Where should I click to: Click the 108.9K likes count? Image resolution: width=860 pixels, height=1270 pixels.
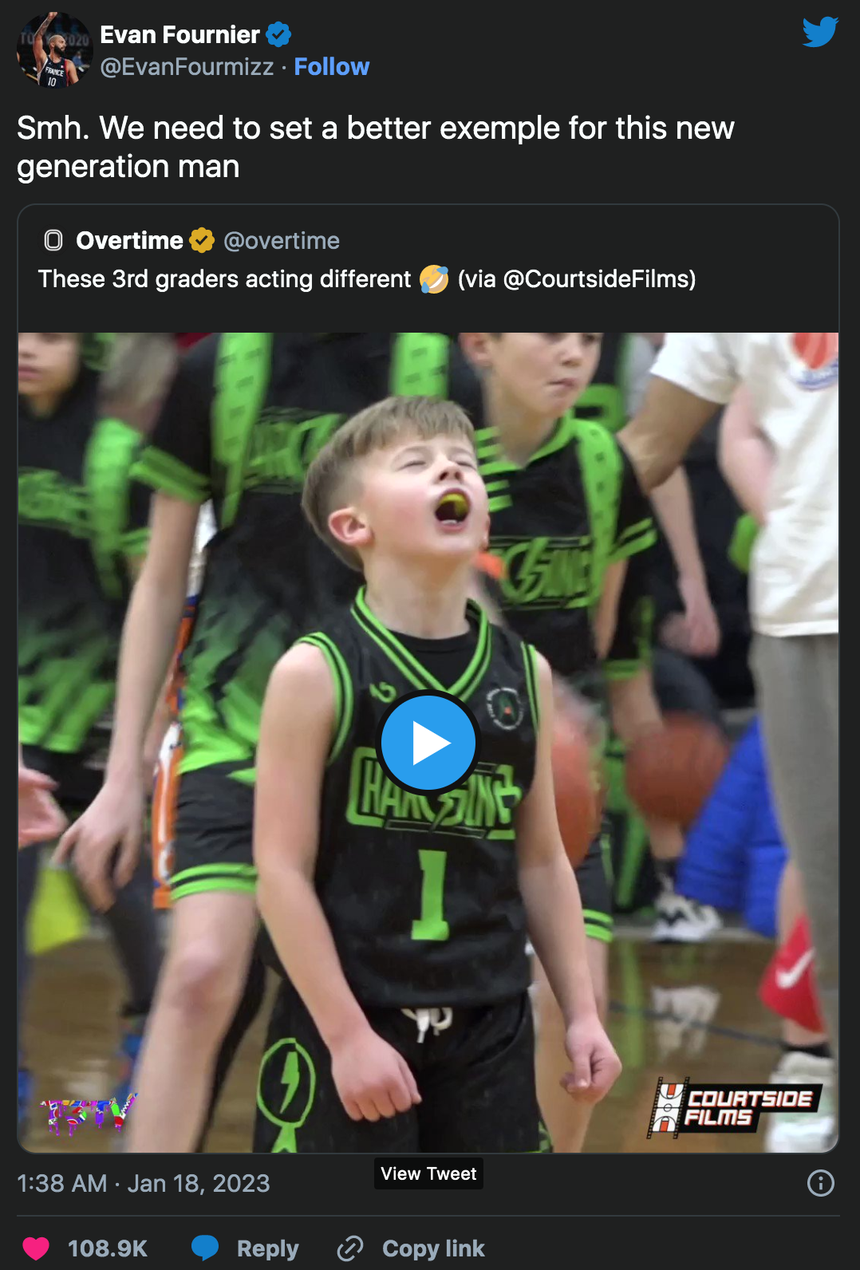pyautogui.click(x=107, y=1248)
